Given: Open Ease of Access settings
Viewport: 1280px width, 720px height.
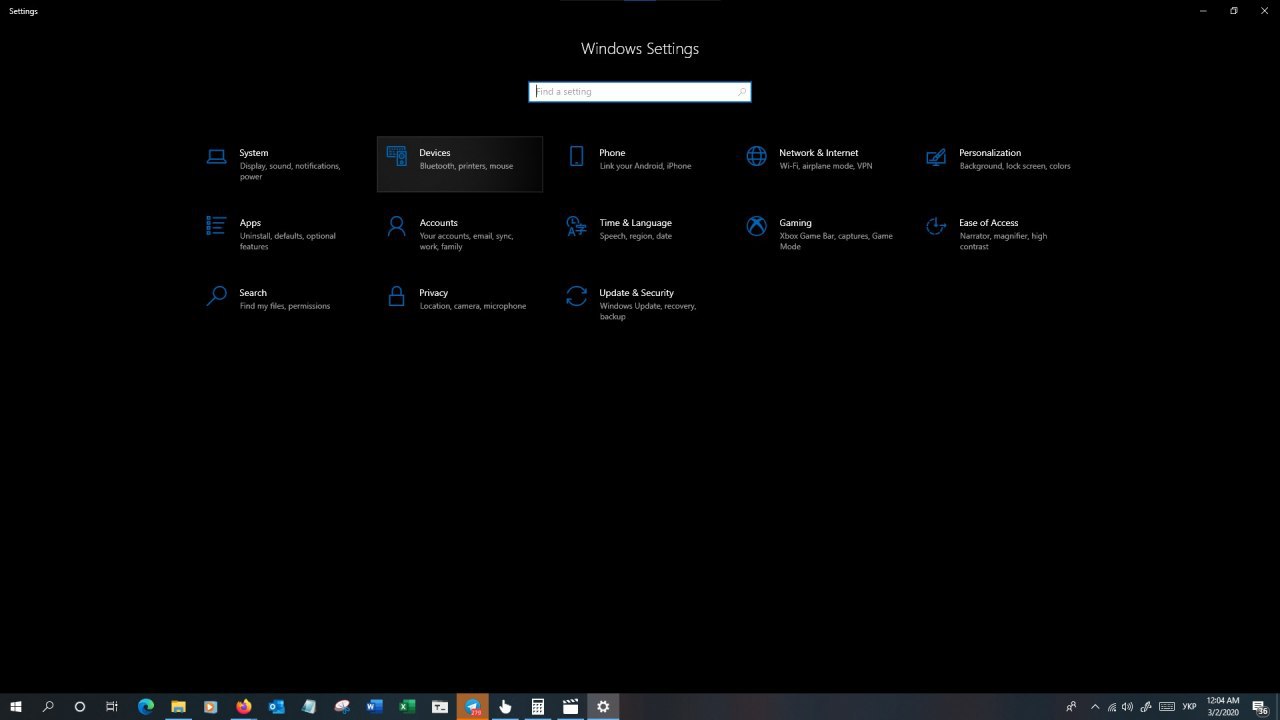Looking at the screenshot, I should [x=1000, y=234].
